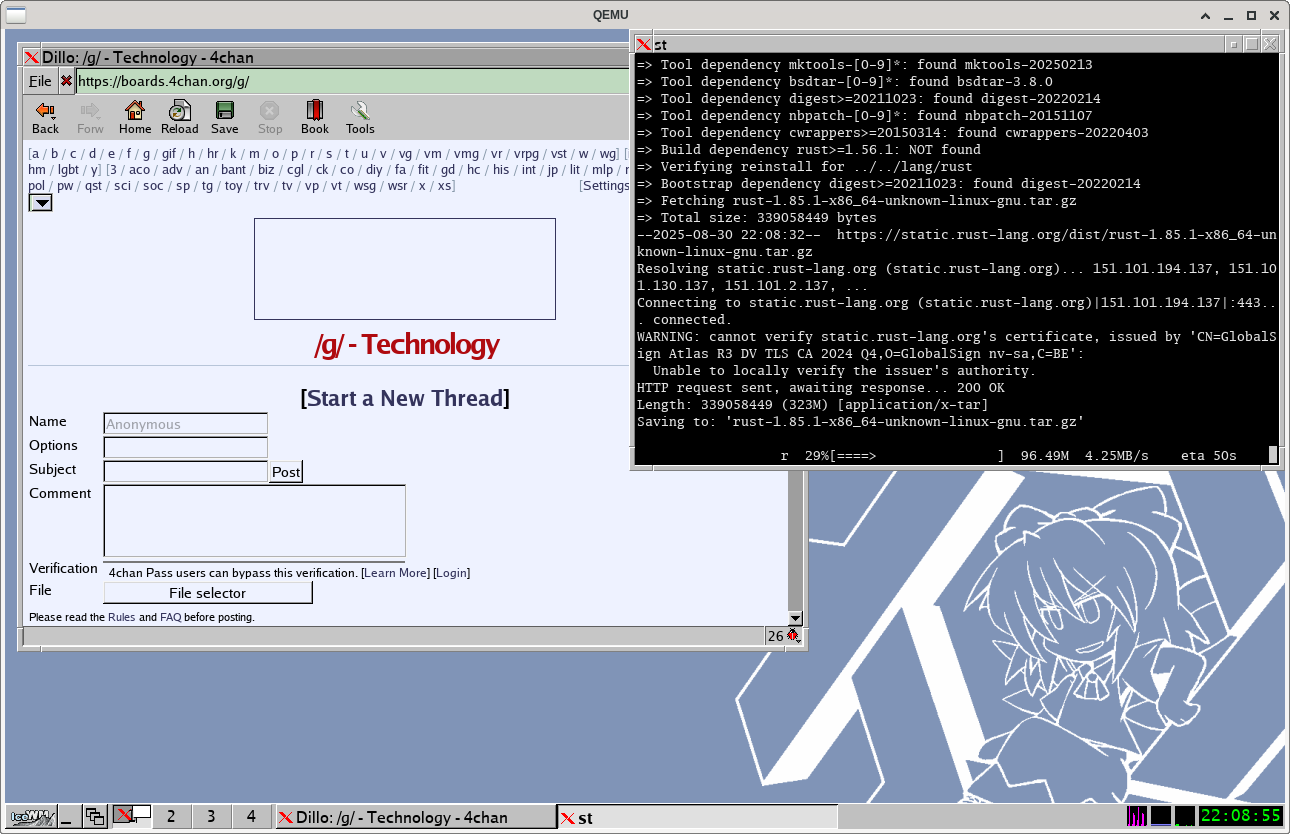Click the empty banner image box
The image size is (1290, 834).
(x=405, y=269)
